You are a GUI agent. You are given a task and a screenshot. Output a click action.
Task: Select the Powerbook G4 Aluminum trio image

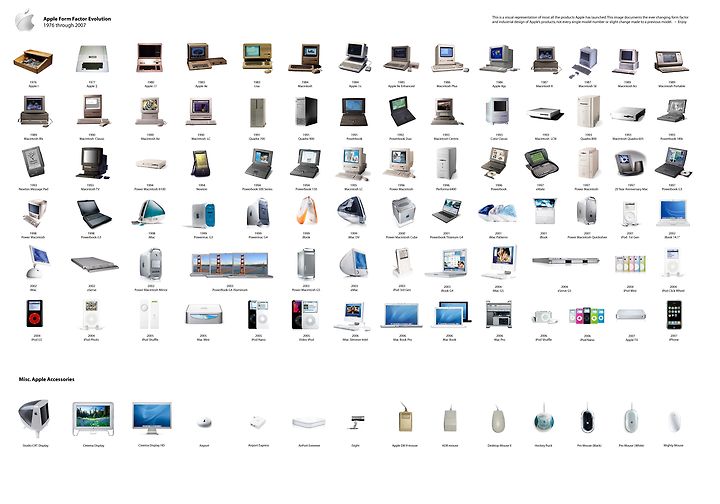pyautogui.click(x=231, y=265)
